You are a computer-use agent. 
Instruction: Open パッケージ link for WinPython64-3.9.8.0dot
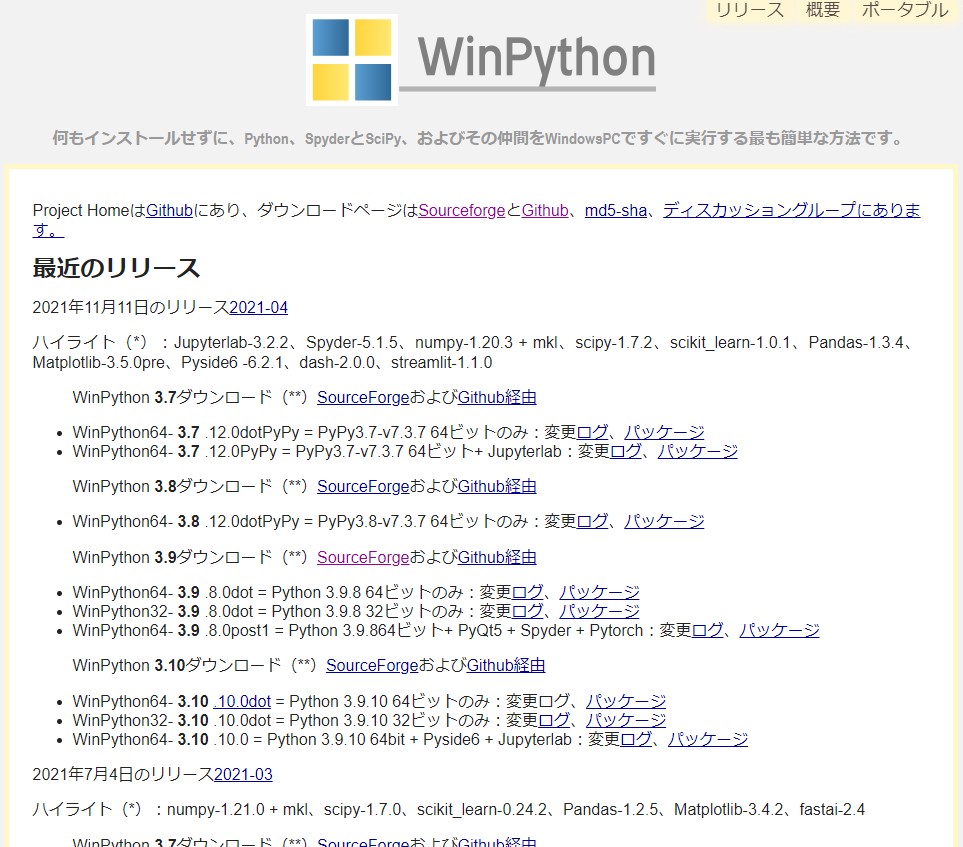click(599, 592)
